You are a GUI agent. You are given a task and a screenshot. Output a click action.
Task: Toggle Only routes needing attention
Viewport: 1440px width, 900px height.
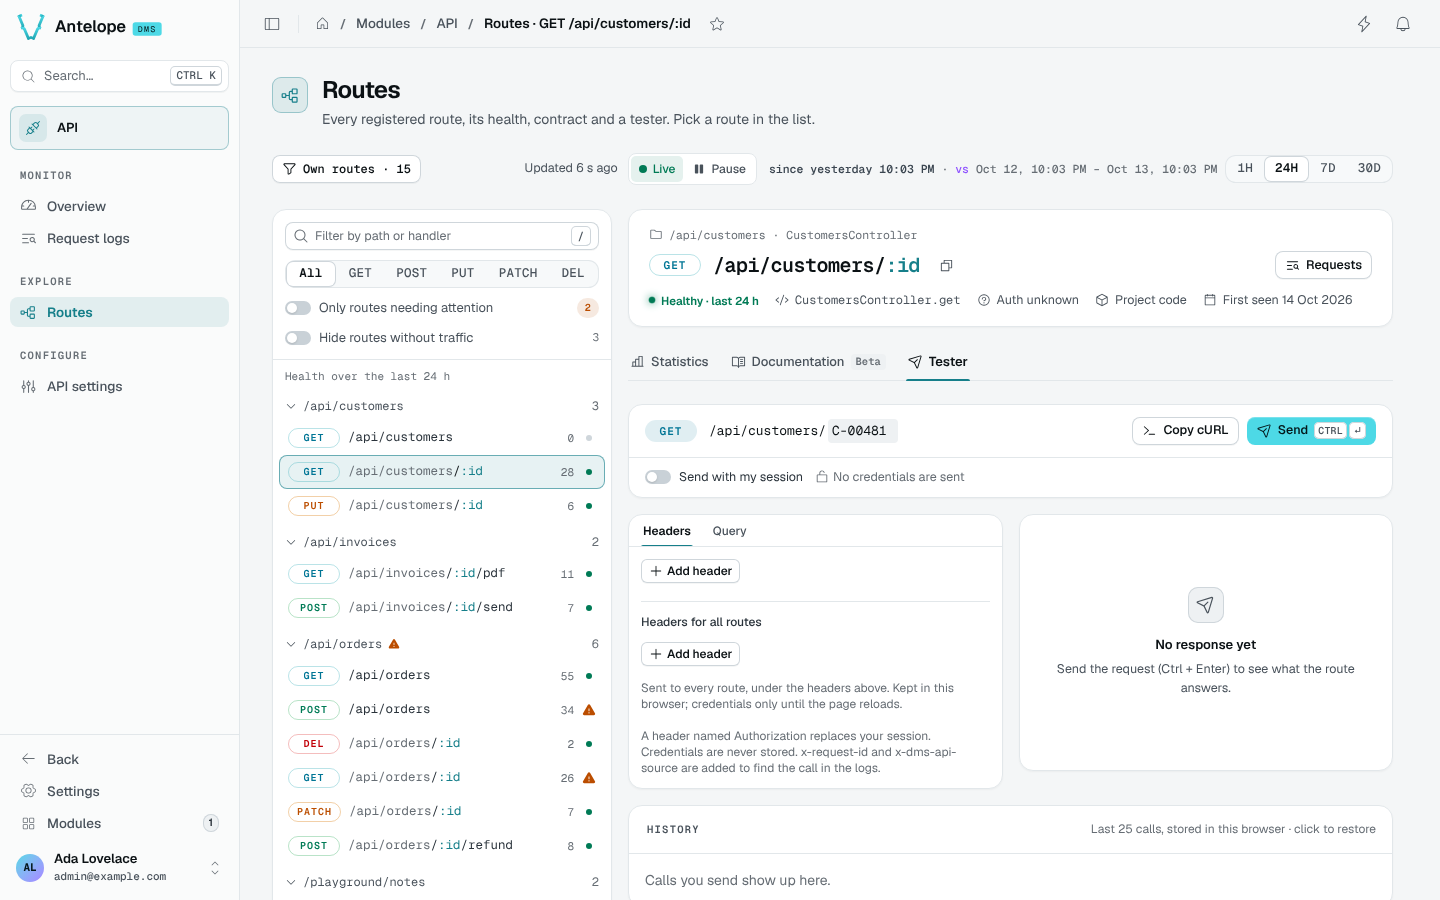point(298,308)
